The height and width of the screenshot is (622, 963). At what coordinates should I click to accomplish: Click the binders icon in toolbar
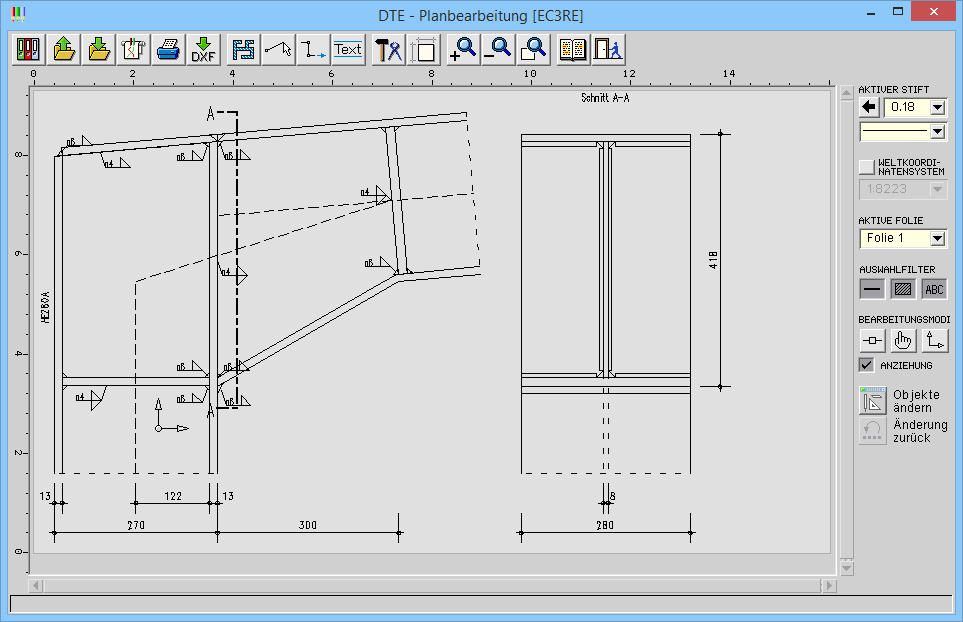tap(29, 50)
